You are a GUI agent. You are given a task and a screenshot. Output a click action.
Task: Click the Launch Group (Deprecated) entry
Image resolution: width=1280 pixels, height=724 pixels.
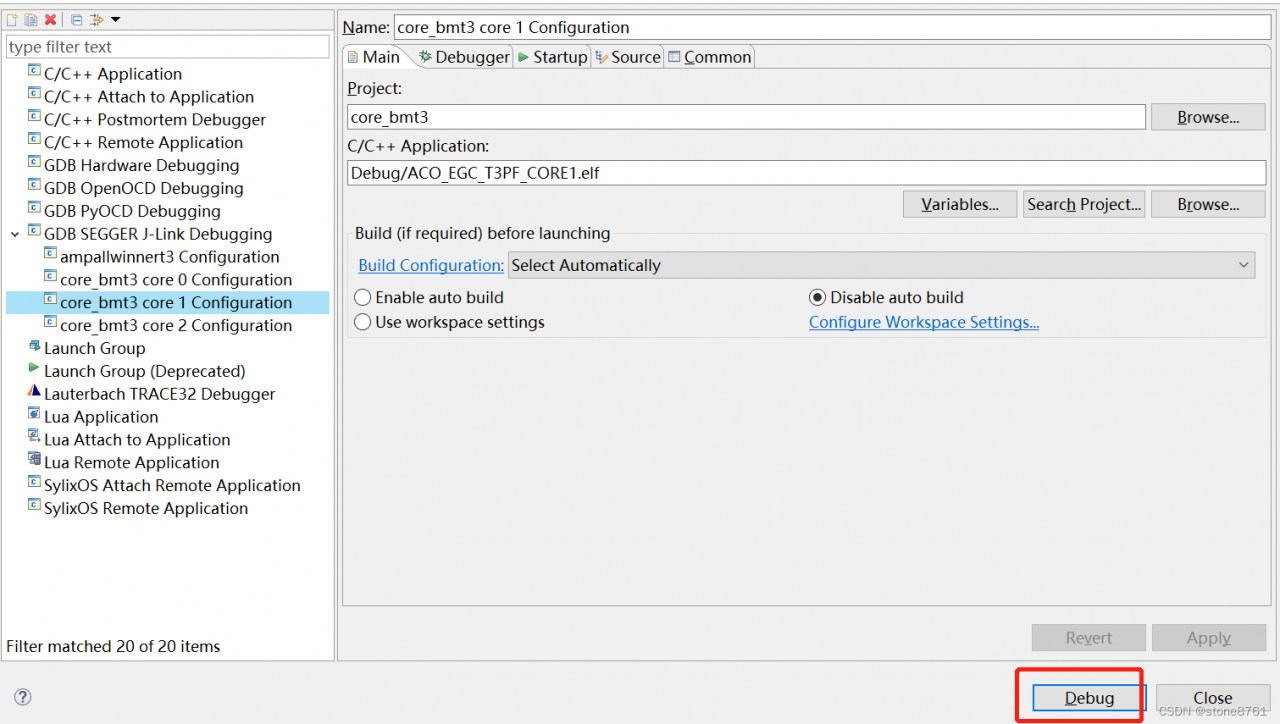pos(144,371)
